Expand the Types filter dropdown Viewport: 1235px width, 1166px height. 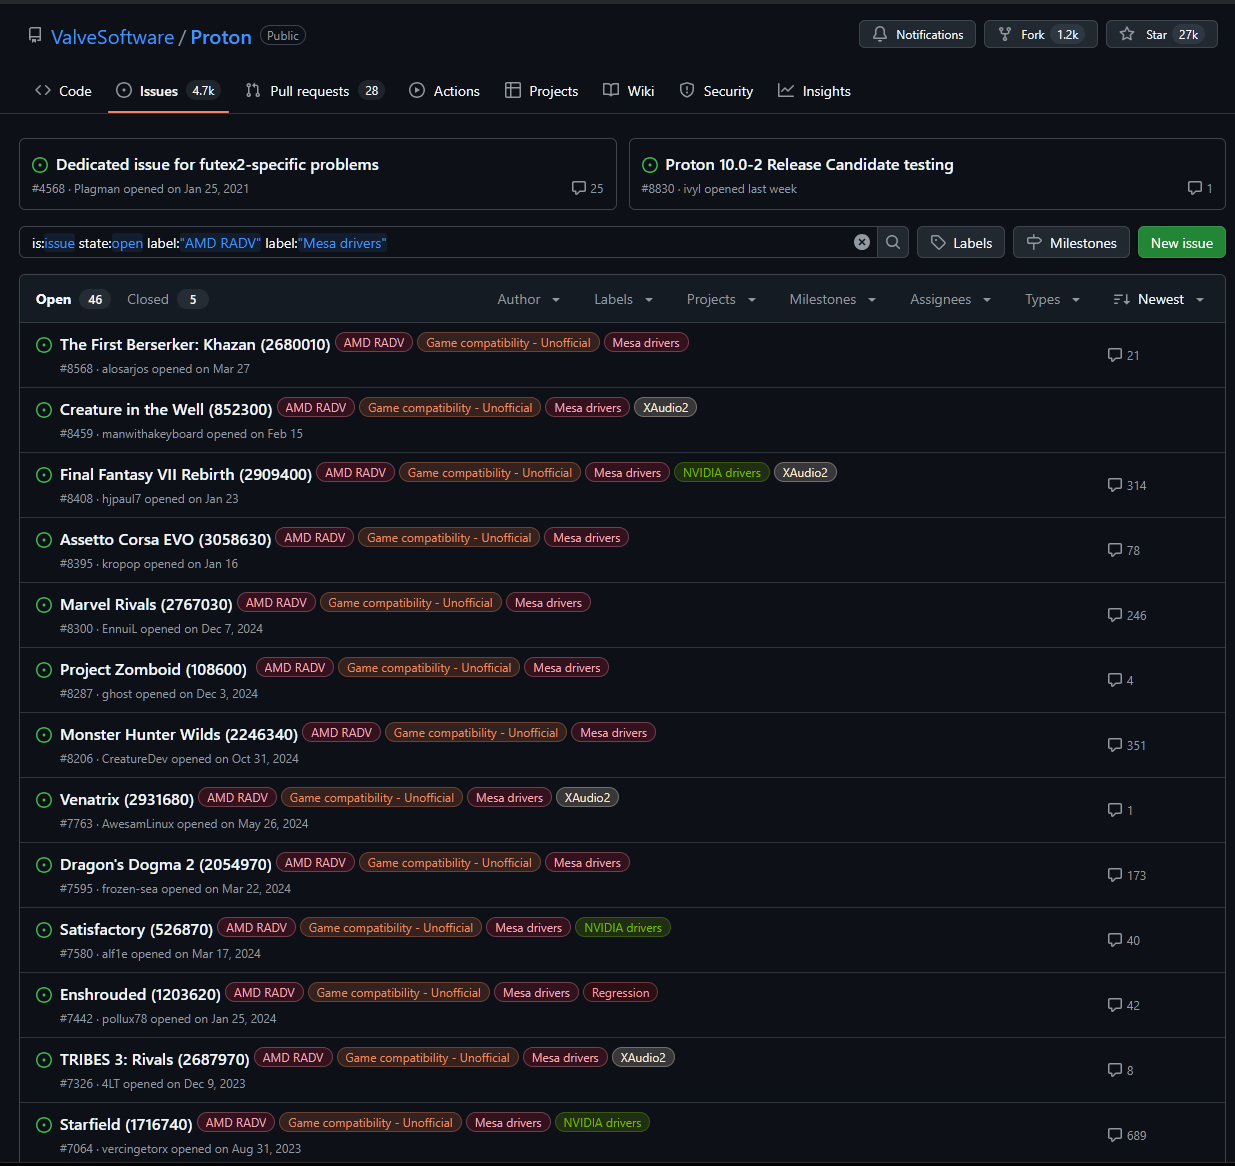click(1053, 299)
